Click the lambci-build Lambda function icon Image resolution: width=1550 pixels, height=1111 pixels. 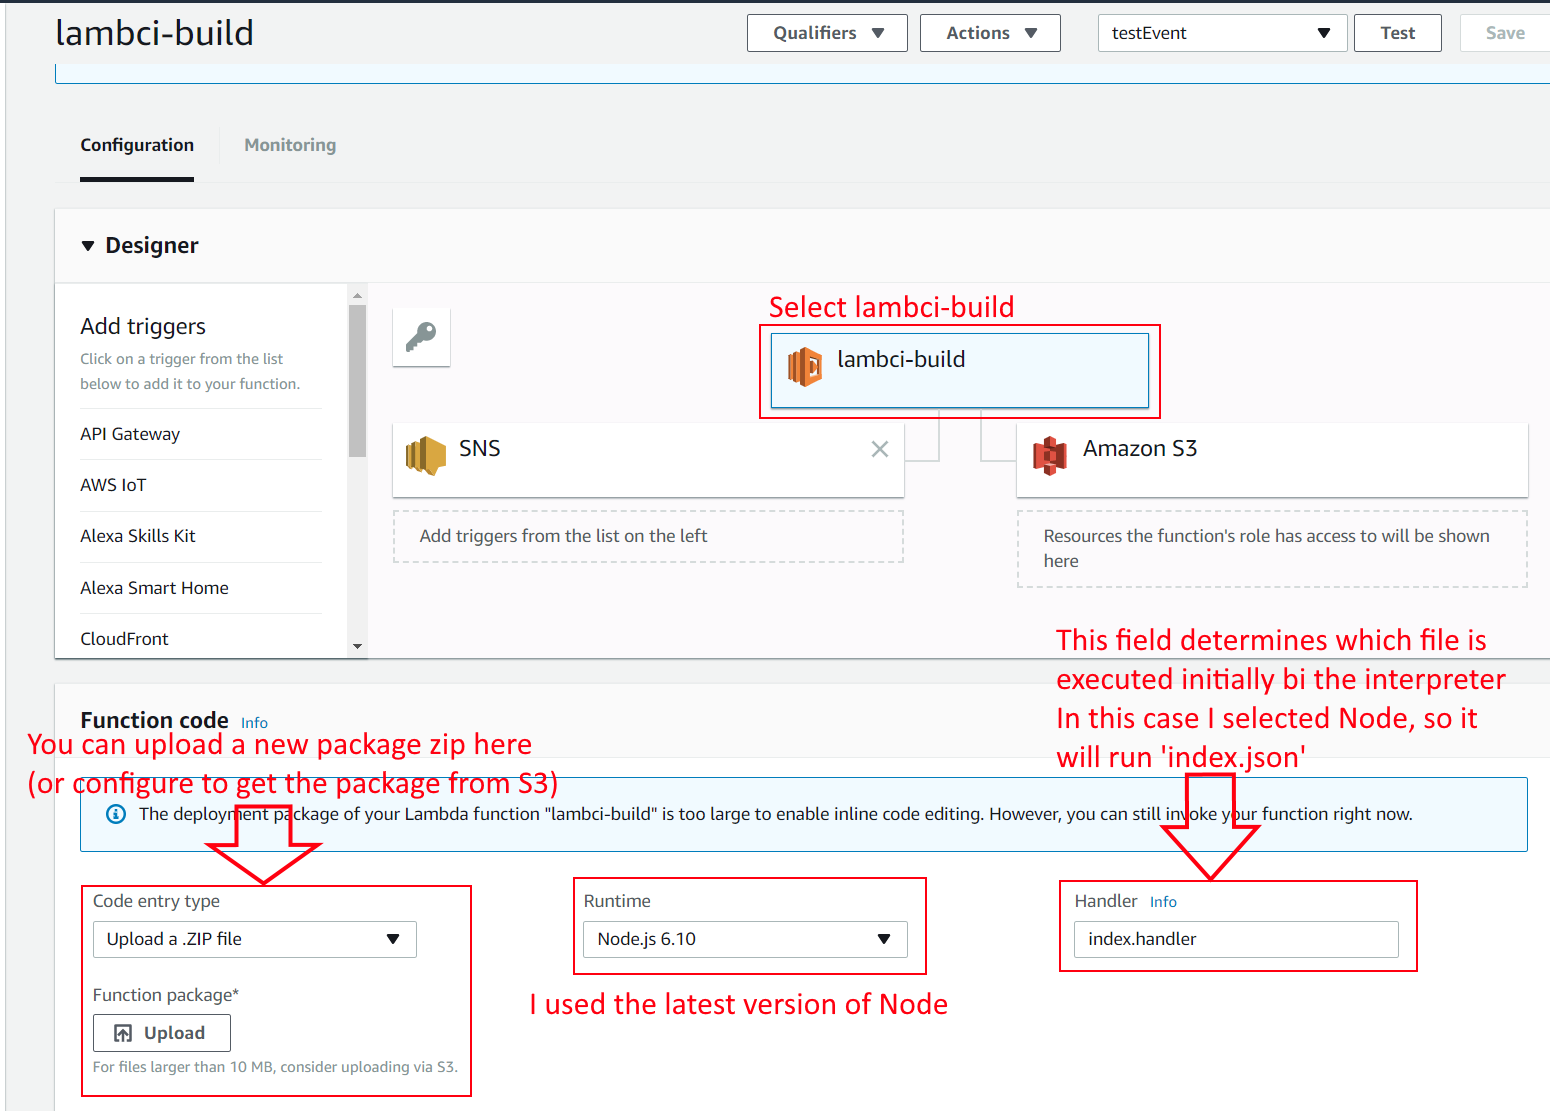[x=805, y=367]
